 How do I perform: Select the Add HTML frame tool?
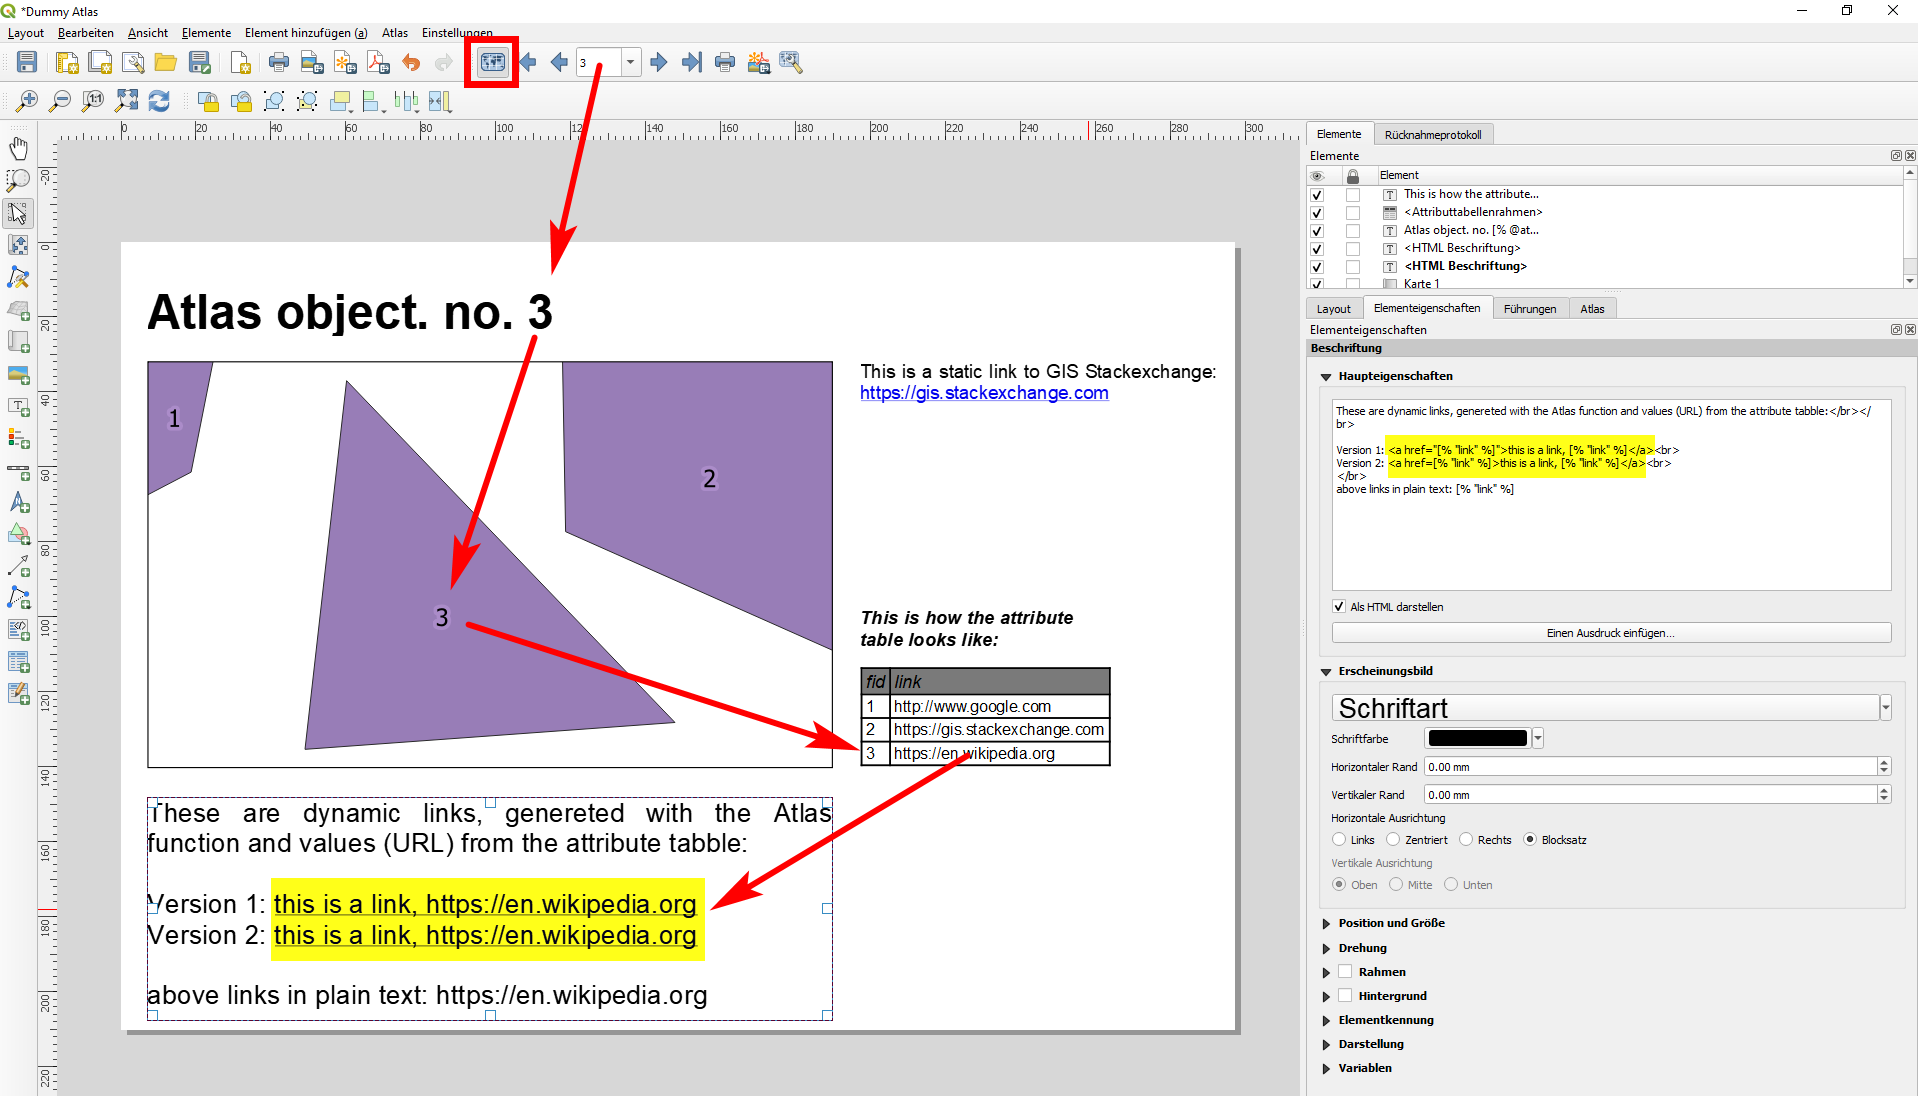[x=18, y=631]
